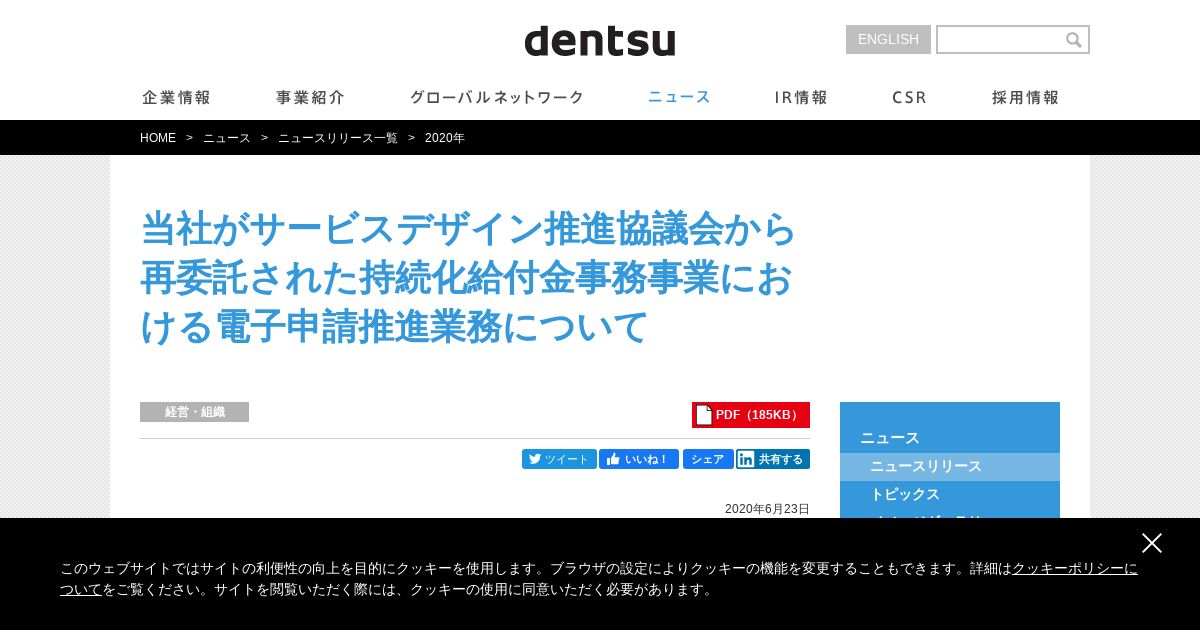Open the IR情報 menu
The width and height of the screenshot is (1200, 630).
point(801,97)
